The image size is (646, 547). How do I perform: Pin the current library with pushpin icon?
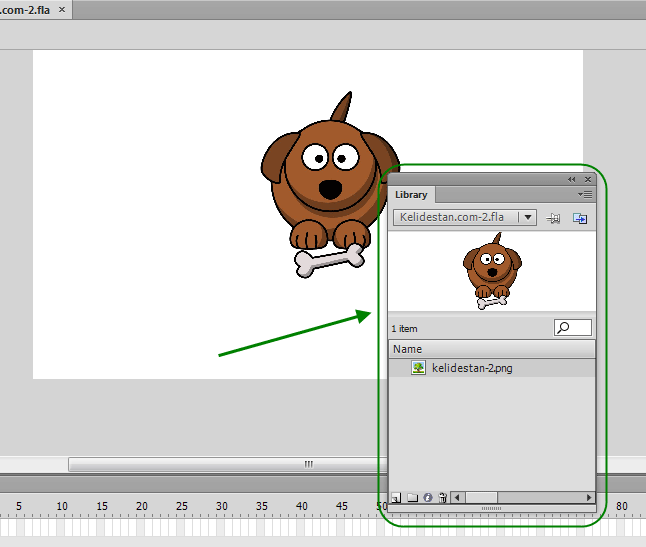click(x=553, y=218)
